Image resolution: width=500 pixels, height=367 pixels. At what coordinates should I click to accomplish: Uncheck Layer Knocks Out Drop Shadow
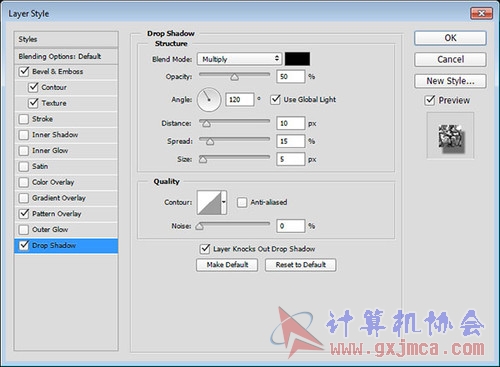(205, 249)
